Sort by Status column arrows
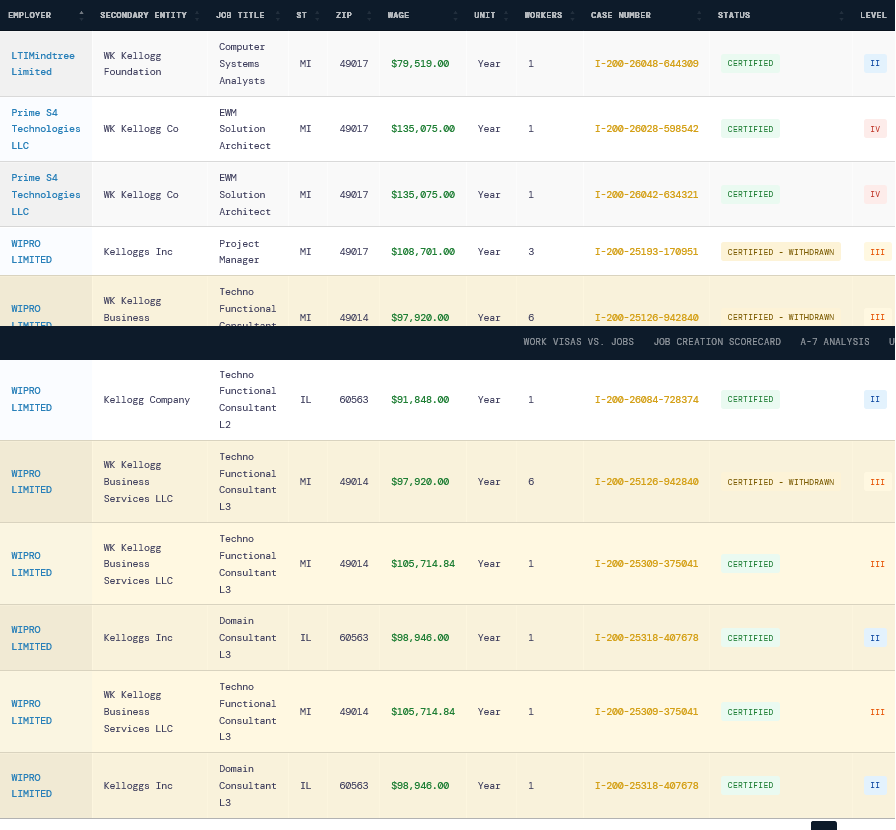 841,15
